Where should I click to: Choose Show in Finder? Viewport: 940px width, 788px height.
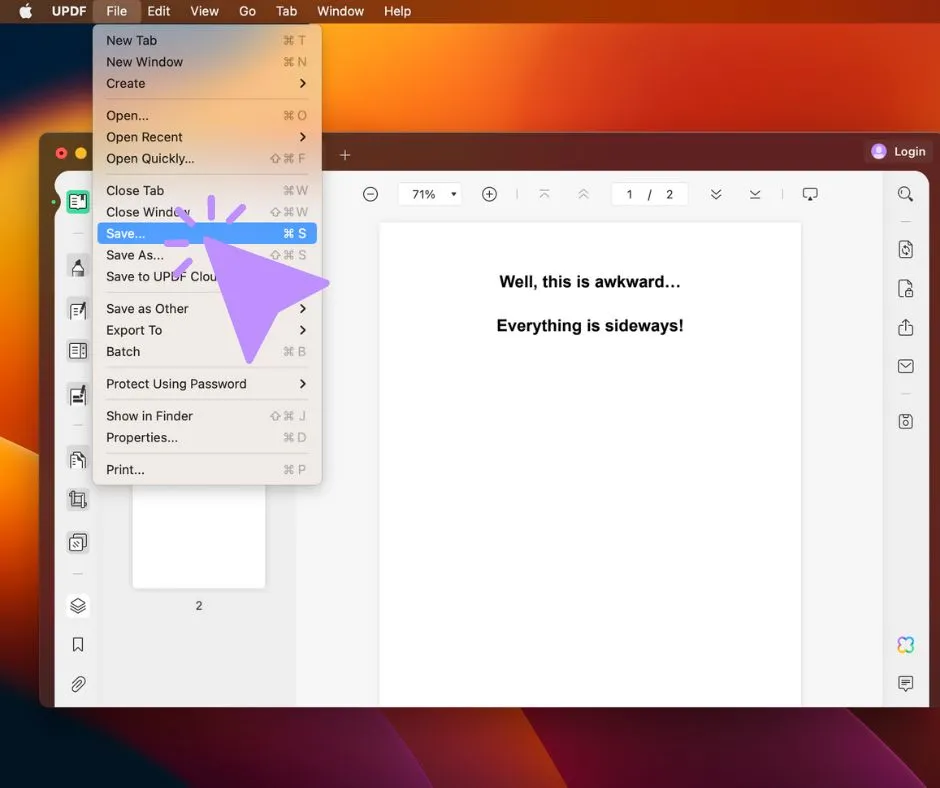(207, 416)
